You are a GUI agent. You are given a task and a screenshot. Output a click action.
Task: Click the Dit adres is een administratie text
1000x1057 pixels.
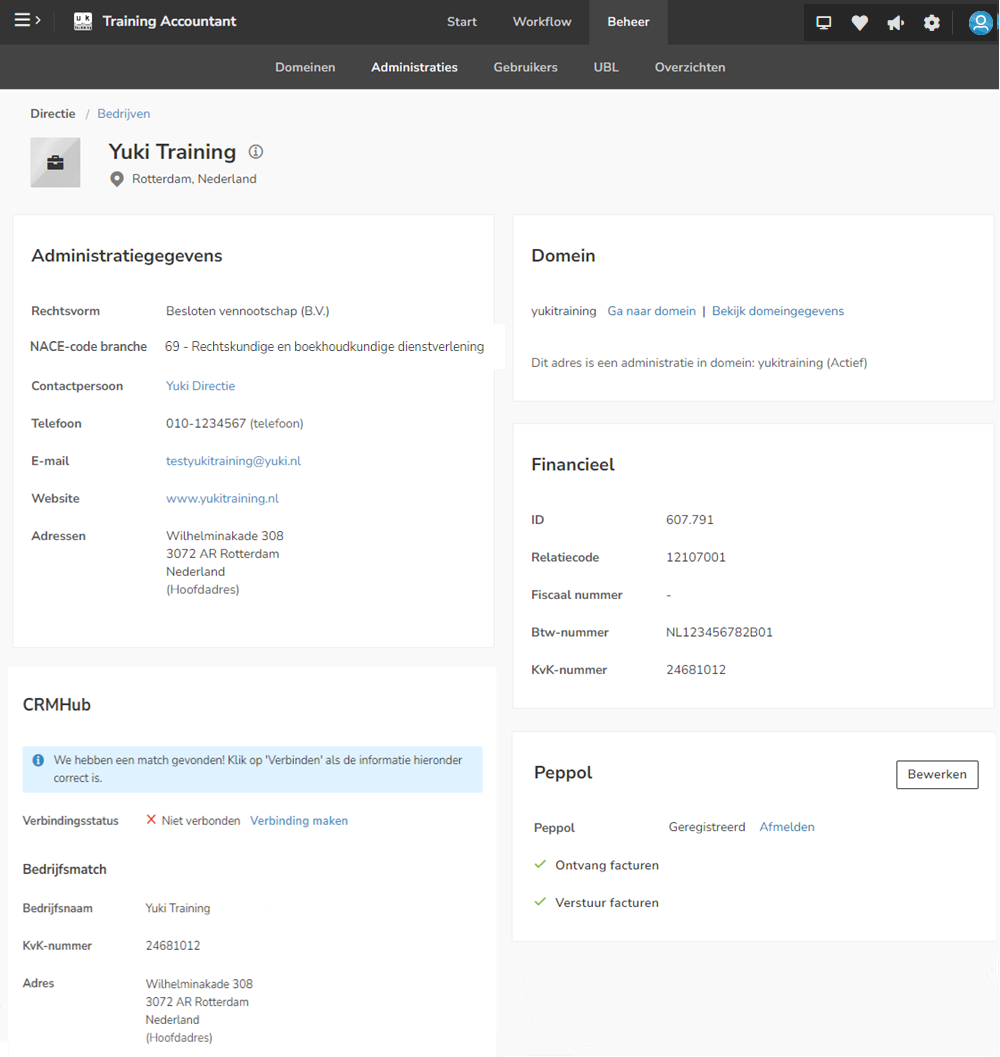coord(699,363)
